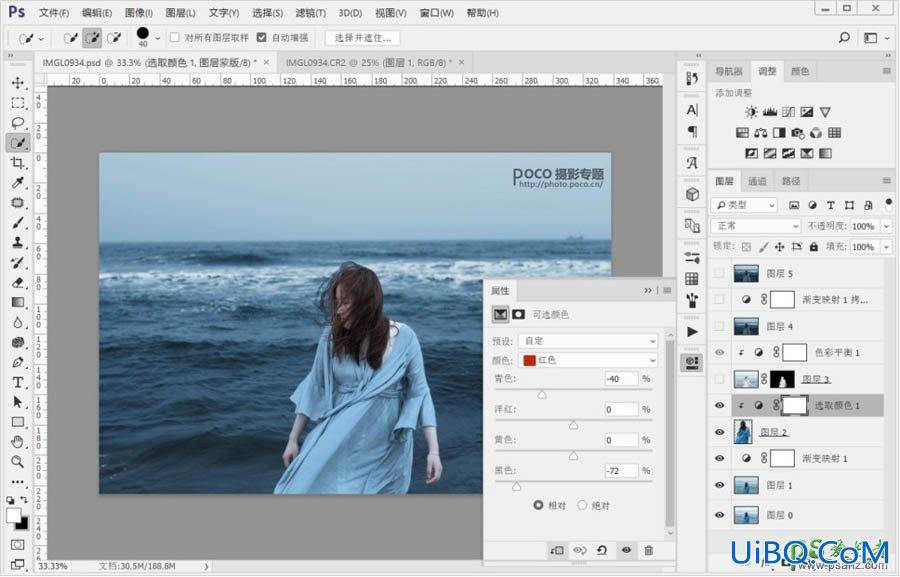900x577 pixels.
Task: Select the Eraser tool
Action: point(18,282)
